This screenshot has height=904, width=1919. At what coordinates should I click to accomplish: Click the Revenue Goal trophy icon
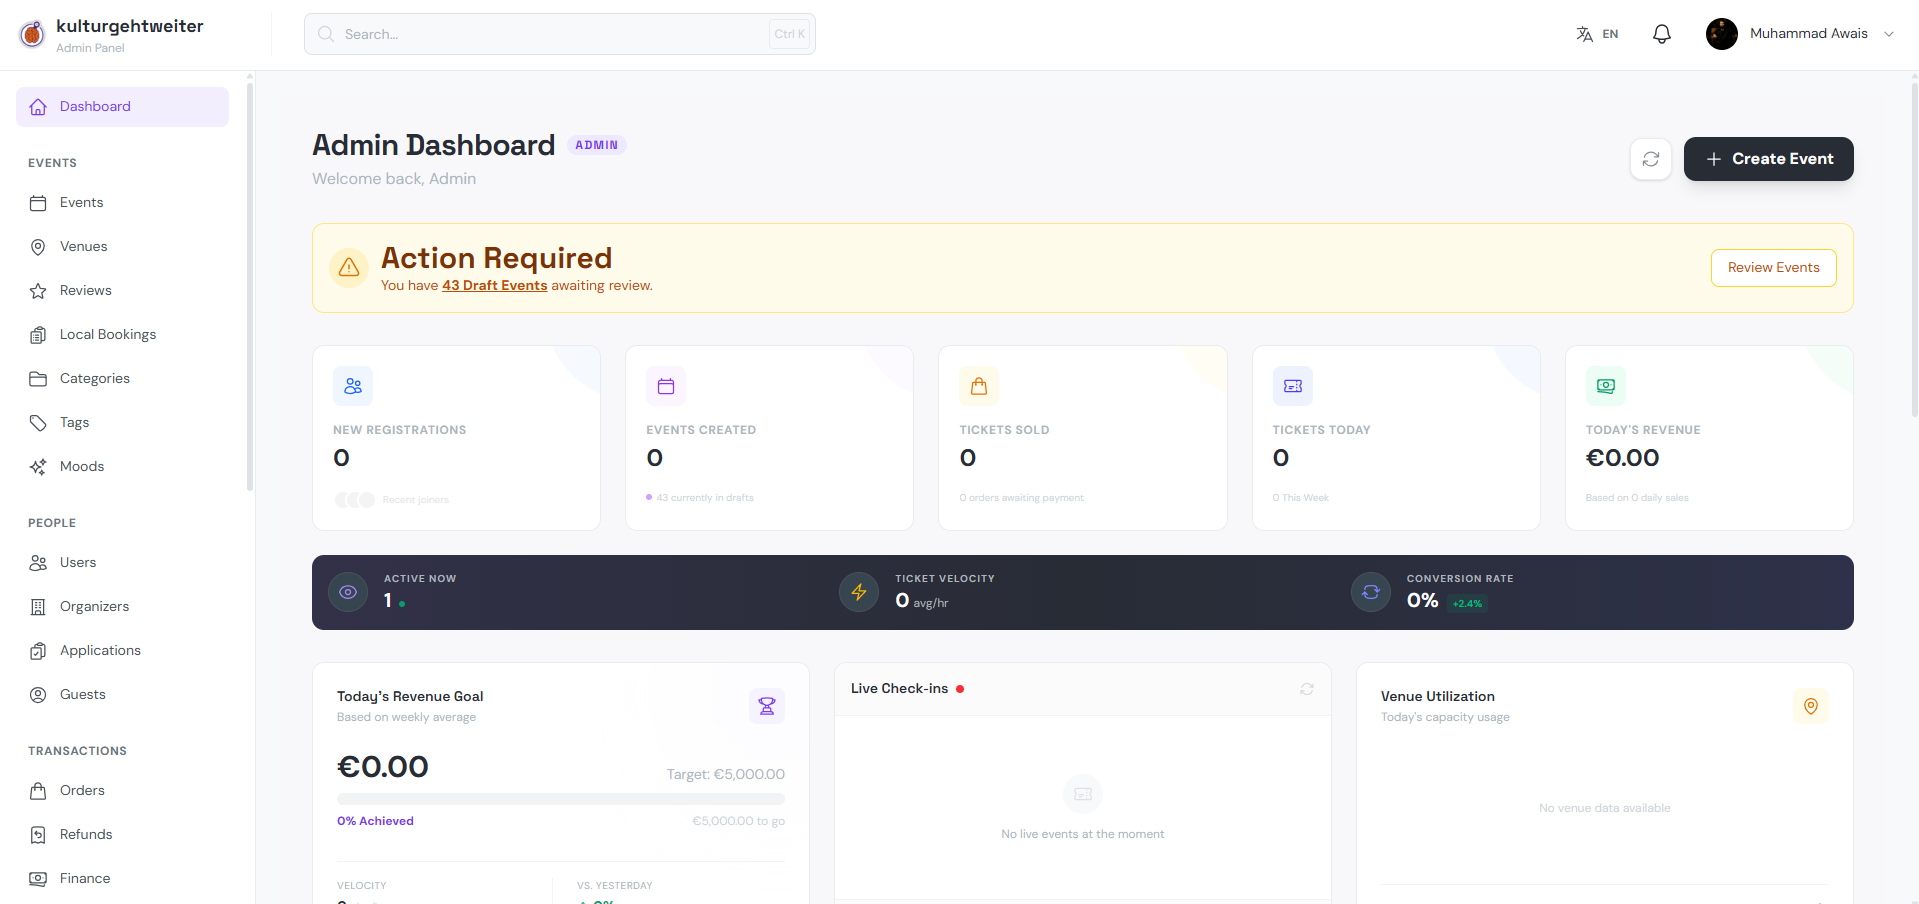(767, 706)
